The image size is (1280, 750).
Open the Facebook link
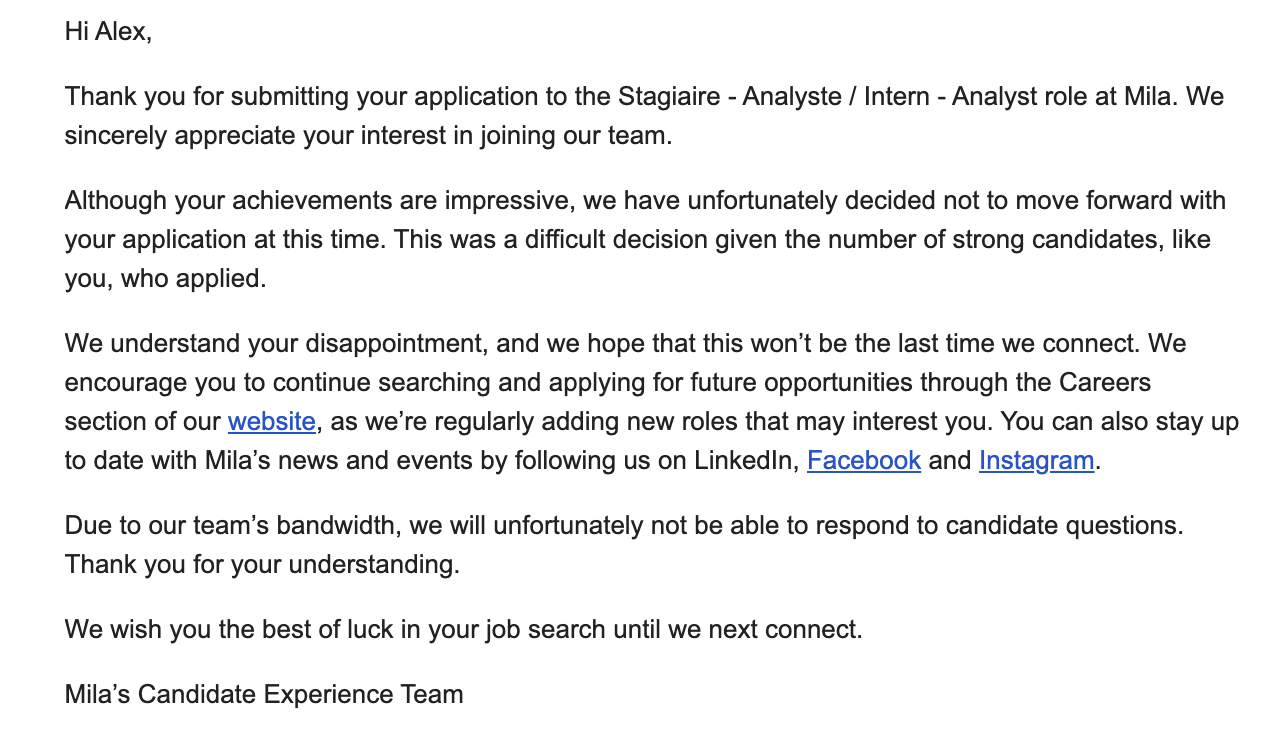click(863, 461)
